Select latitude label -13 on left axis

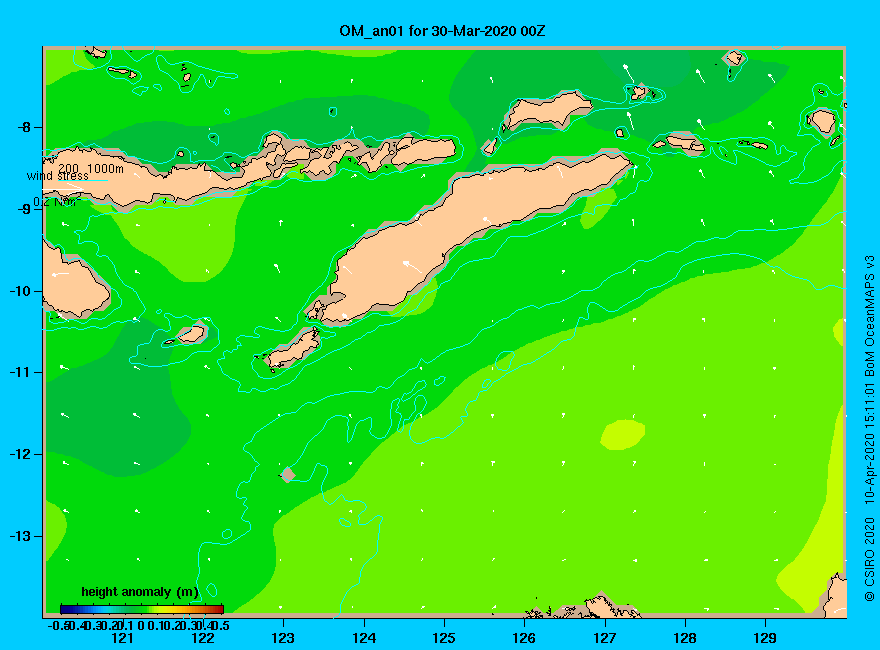pos(20,536)
